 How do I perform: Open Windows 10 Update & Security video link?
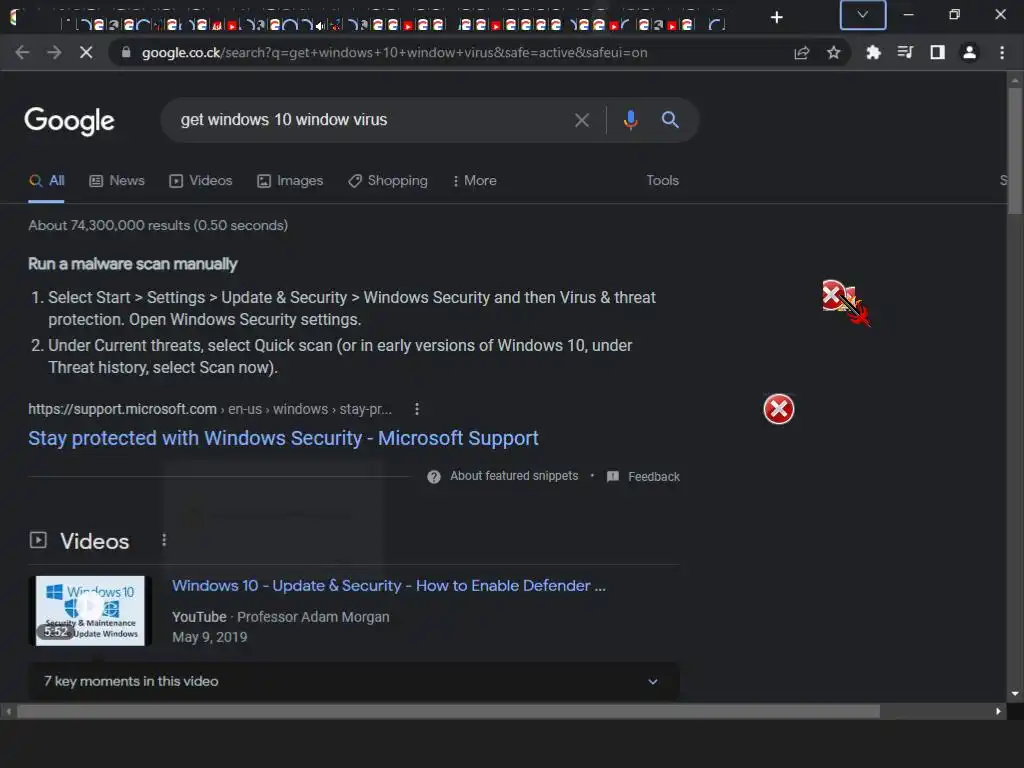(x=389, y=586)
